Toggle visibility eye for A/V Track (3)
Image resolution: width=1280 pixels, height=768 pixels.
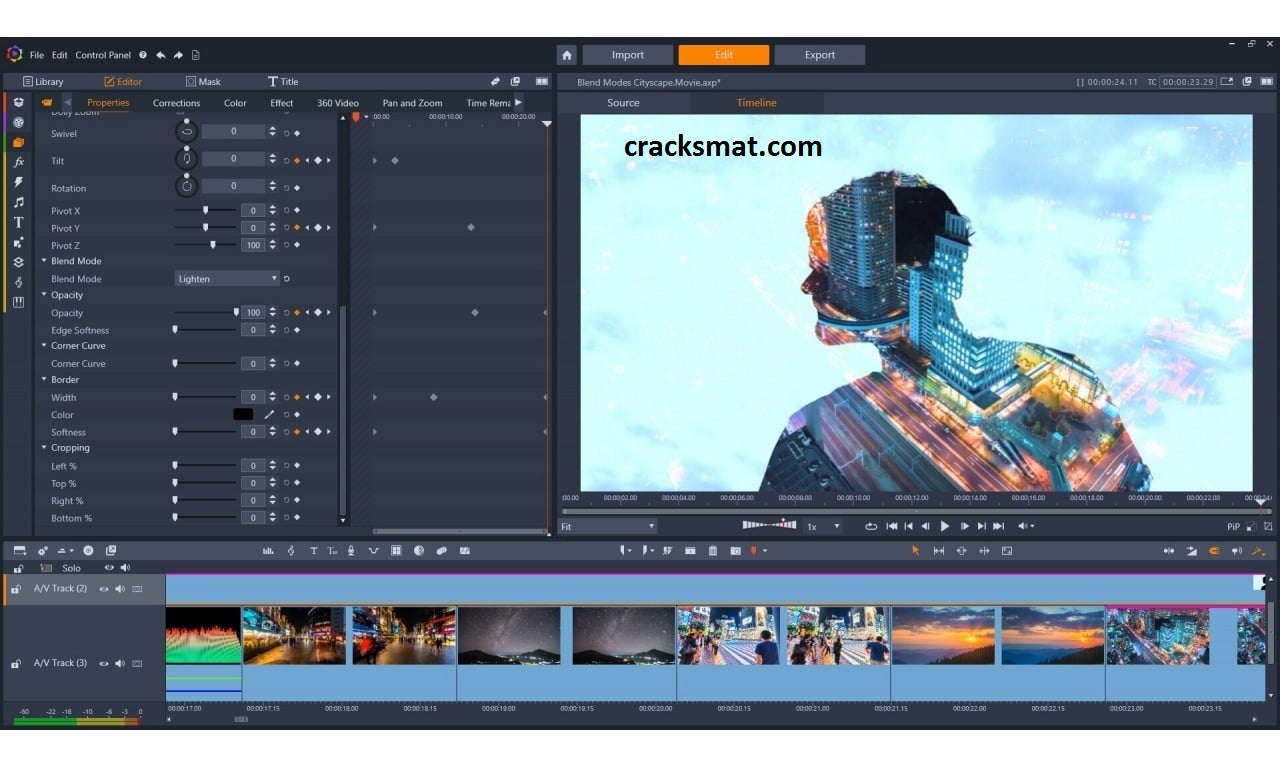pyautogui.click(x=103, y=663)
